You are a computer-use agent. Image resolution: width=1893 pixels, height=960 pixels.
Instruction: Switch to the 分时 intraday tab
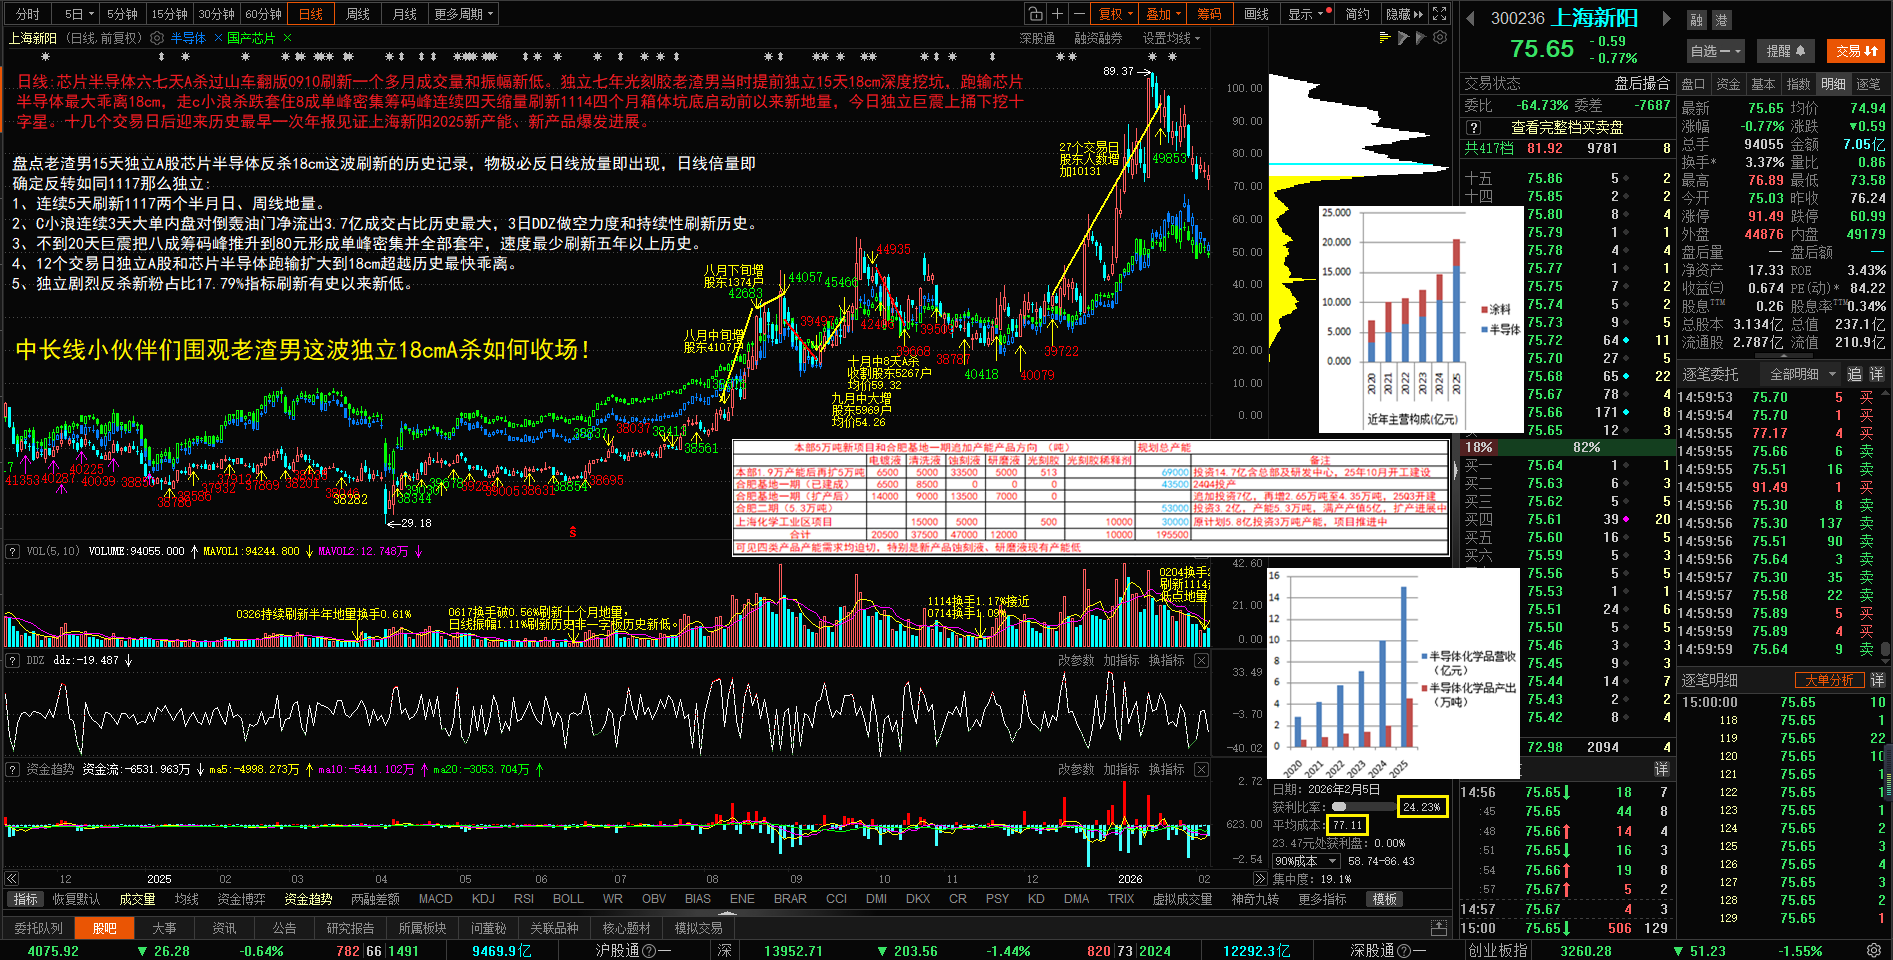[28, 14]
